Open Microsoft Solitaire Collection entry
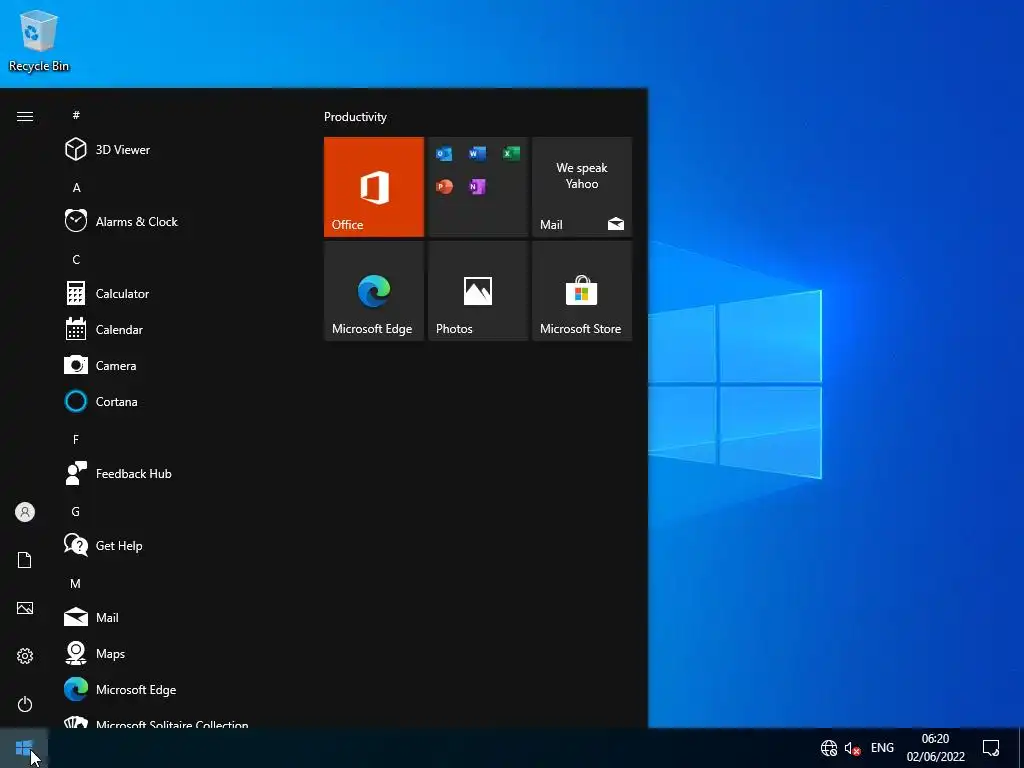 pos(183,721)
